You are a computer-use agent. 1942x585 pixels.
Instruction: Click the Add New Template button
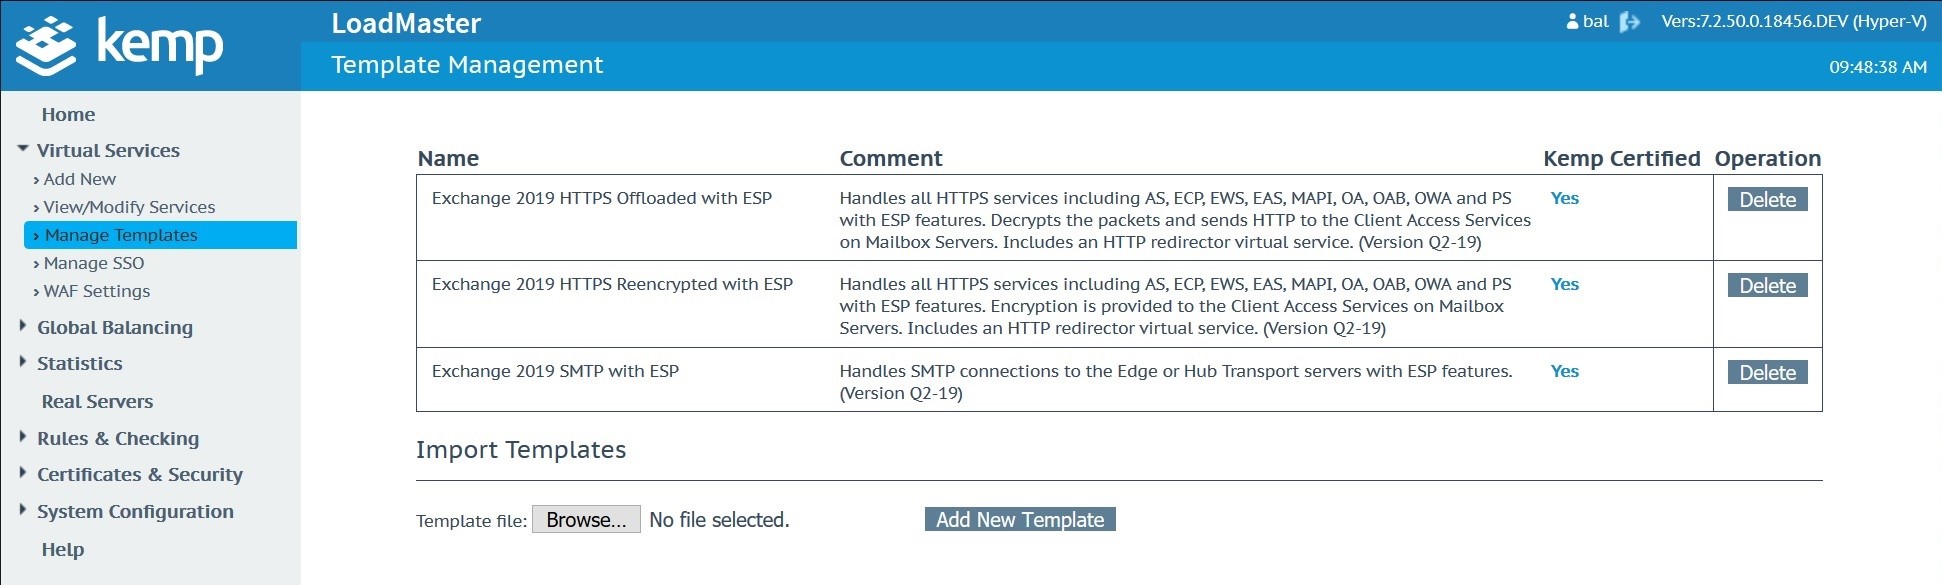(x=1020, y=520)
